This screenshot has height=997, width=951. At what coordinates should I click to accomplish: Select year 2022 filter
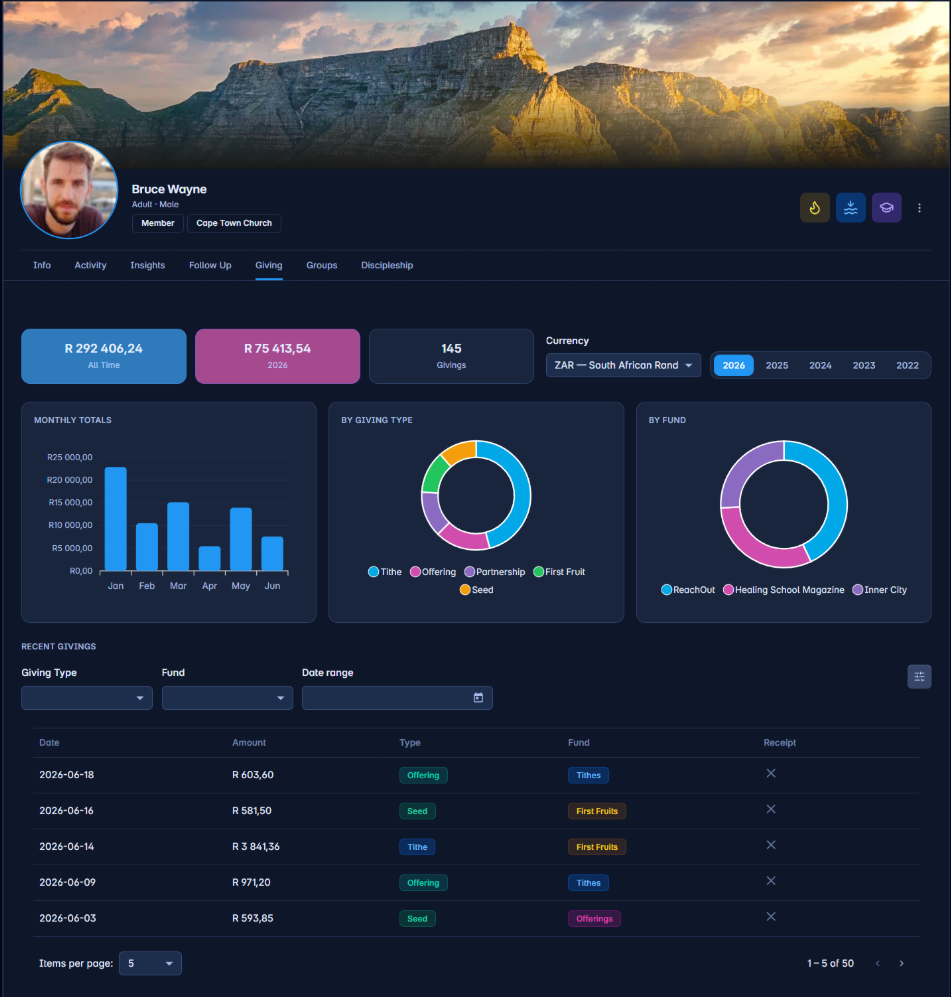(907, 365)
